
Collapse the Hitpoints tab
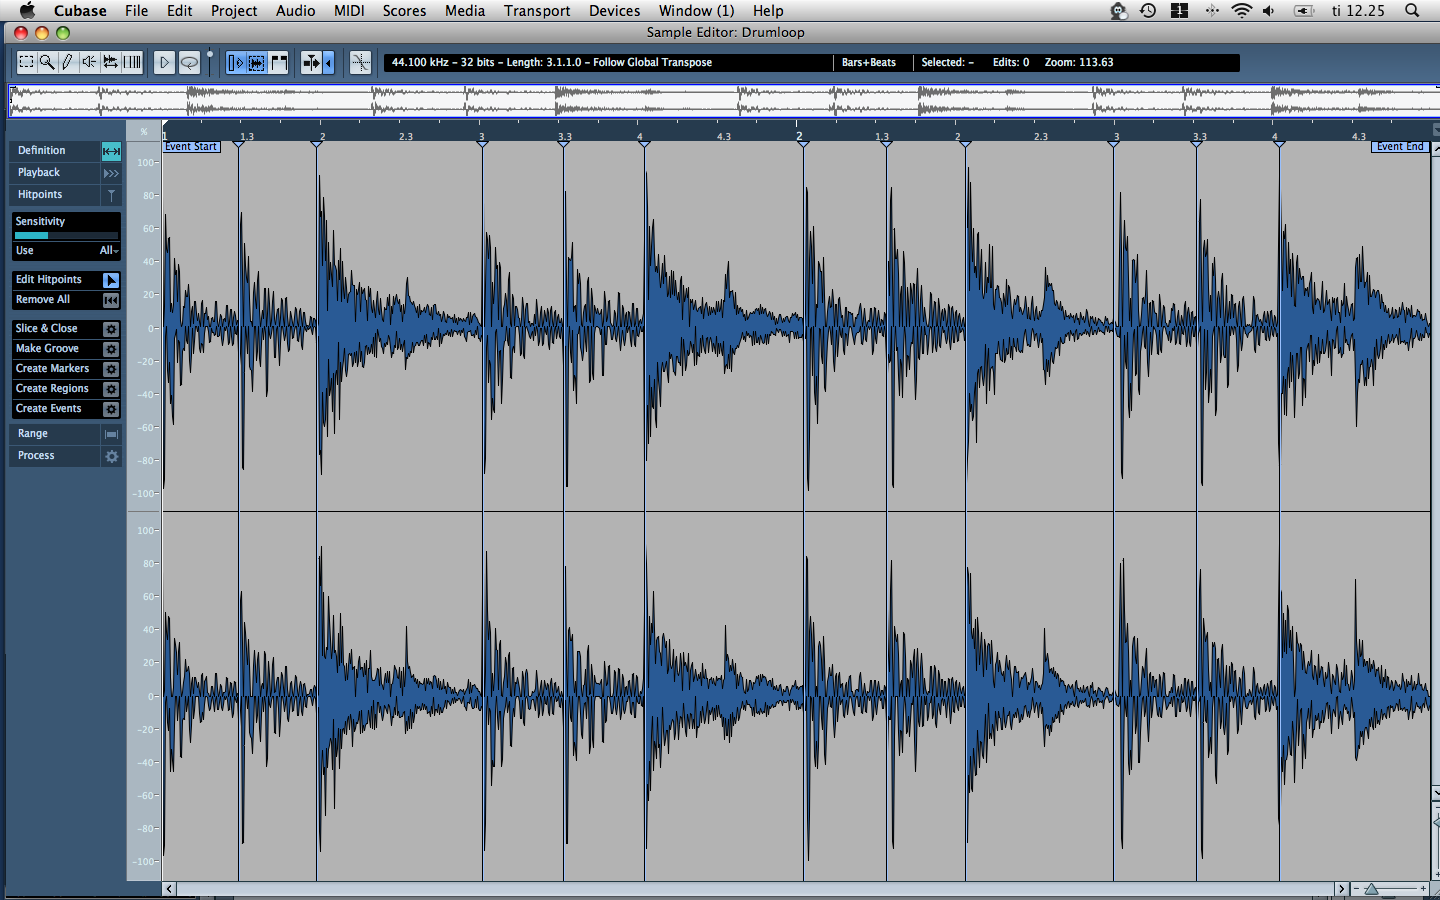[x=55, y=195]
